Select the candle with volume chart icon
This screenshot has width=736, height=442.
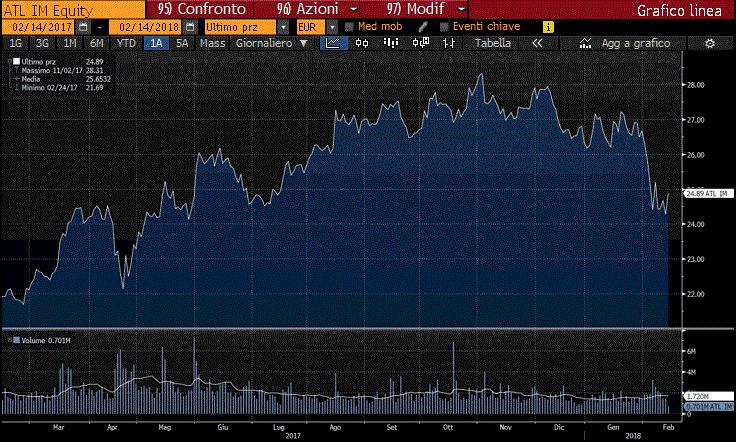[420, 43]
